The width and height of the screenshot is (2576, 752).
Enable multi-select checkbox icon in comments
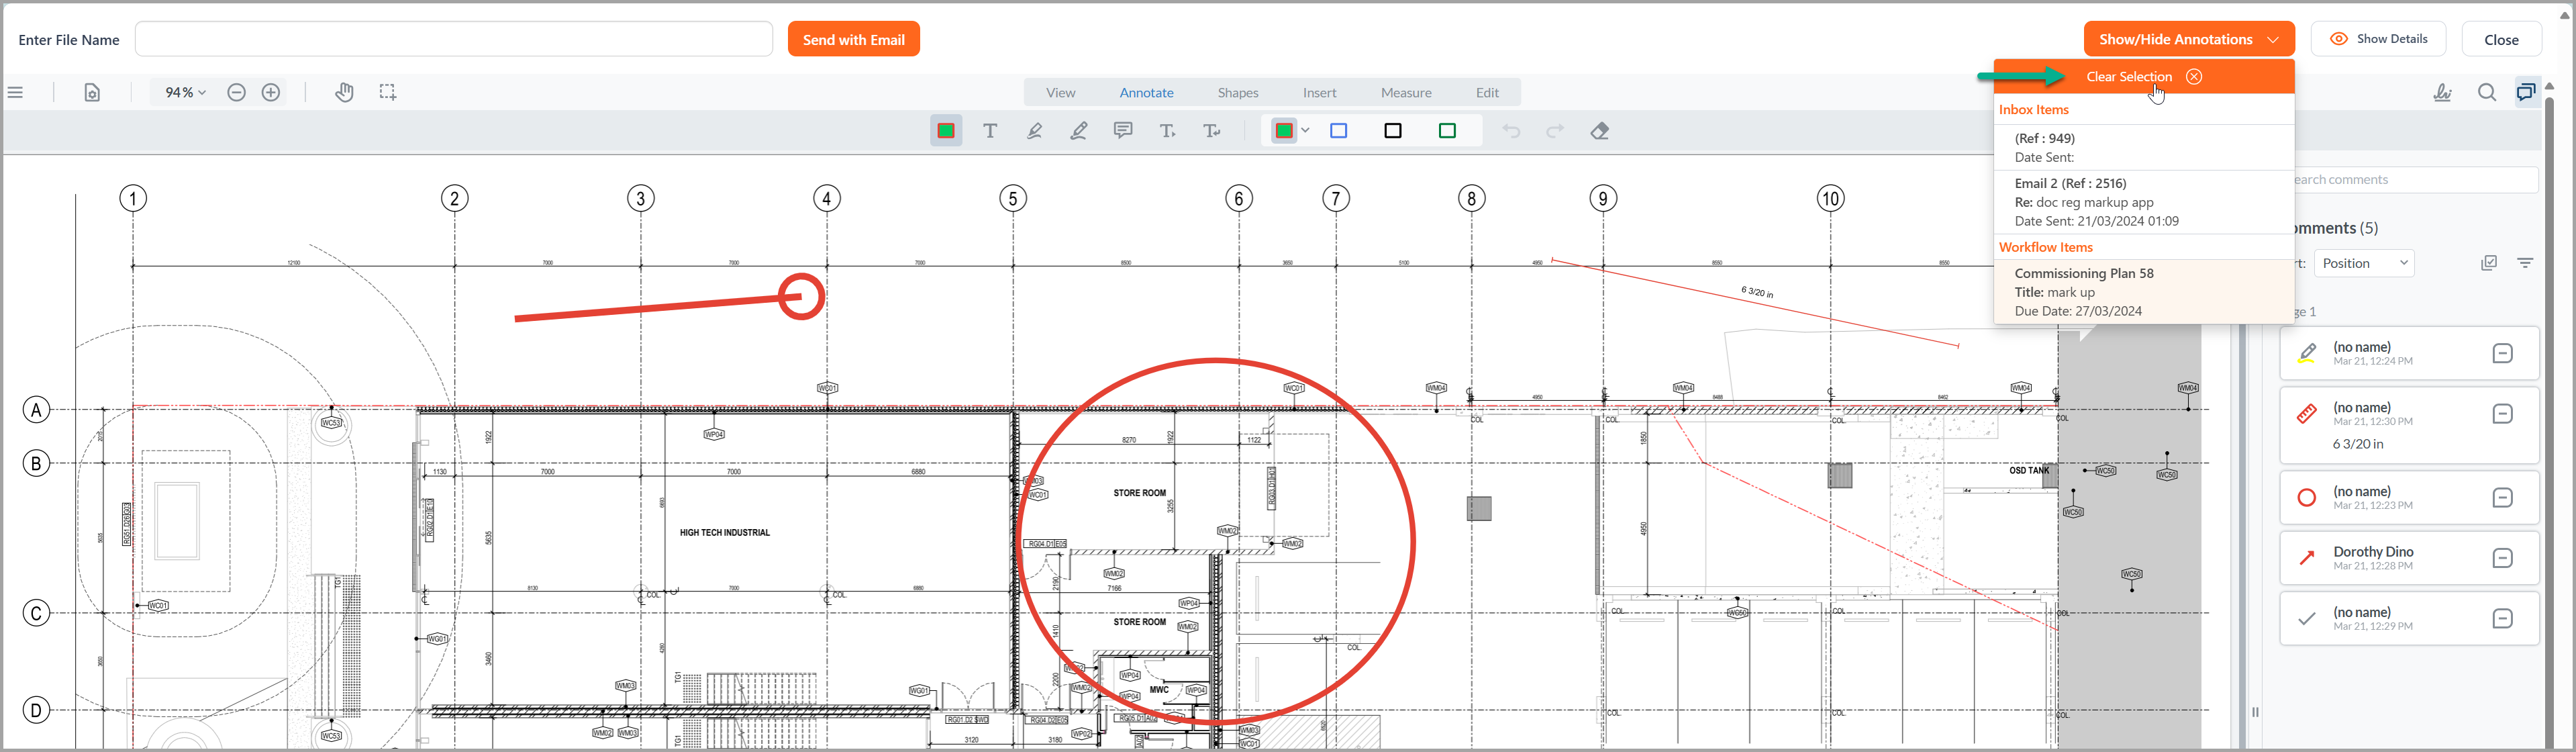[x=2489, y=263]
